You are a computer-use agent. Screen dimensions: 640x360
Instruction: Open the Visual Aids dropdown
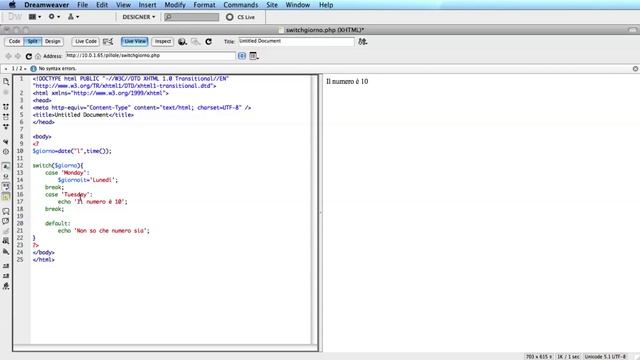tap(196, 41)
